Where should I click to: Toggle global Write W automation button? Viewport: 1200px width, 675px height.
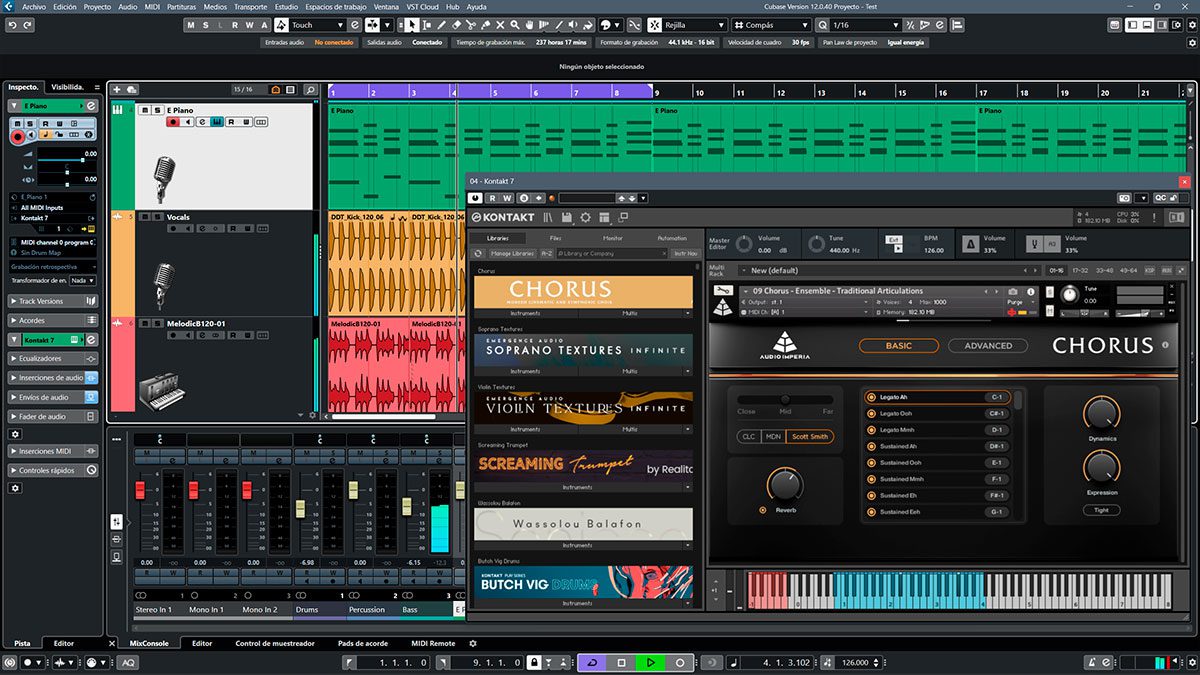coord(249,25)
